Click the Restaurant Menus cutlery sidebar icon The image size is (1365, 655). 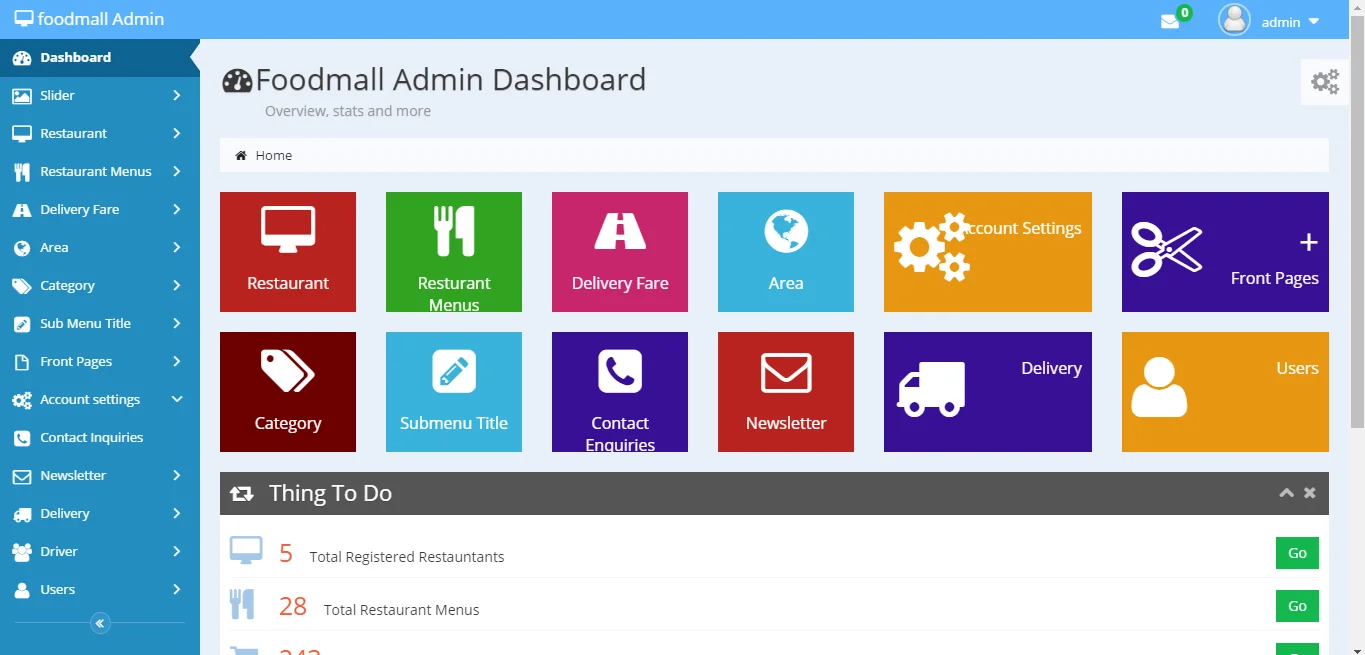[22, 172]
